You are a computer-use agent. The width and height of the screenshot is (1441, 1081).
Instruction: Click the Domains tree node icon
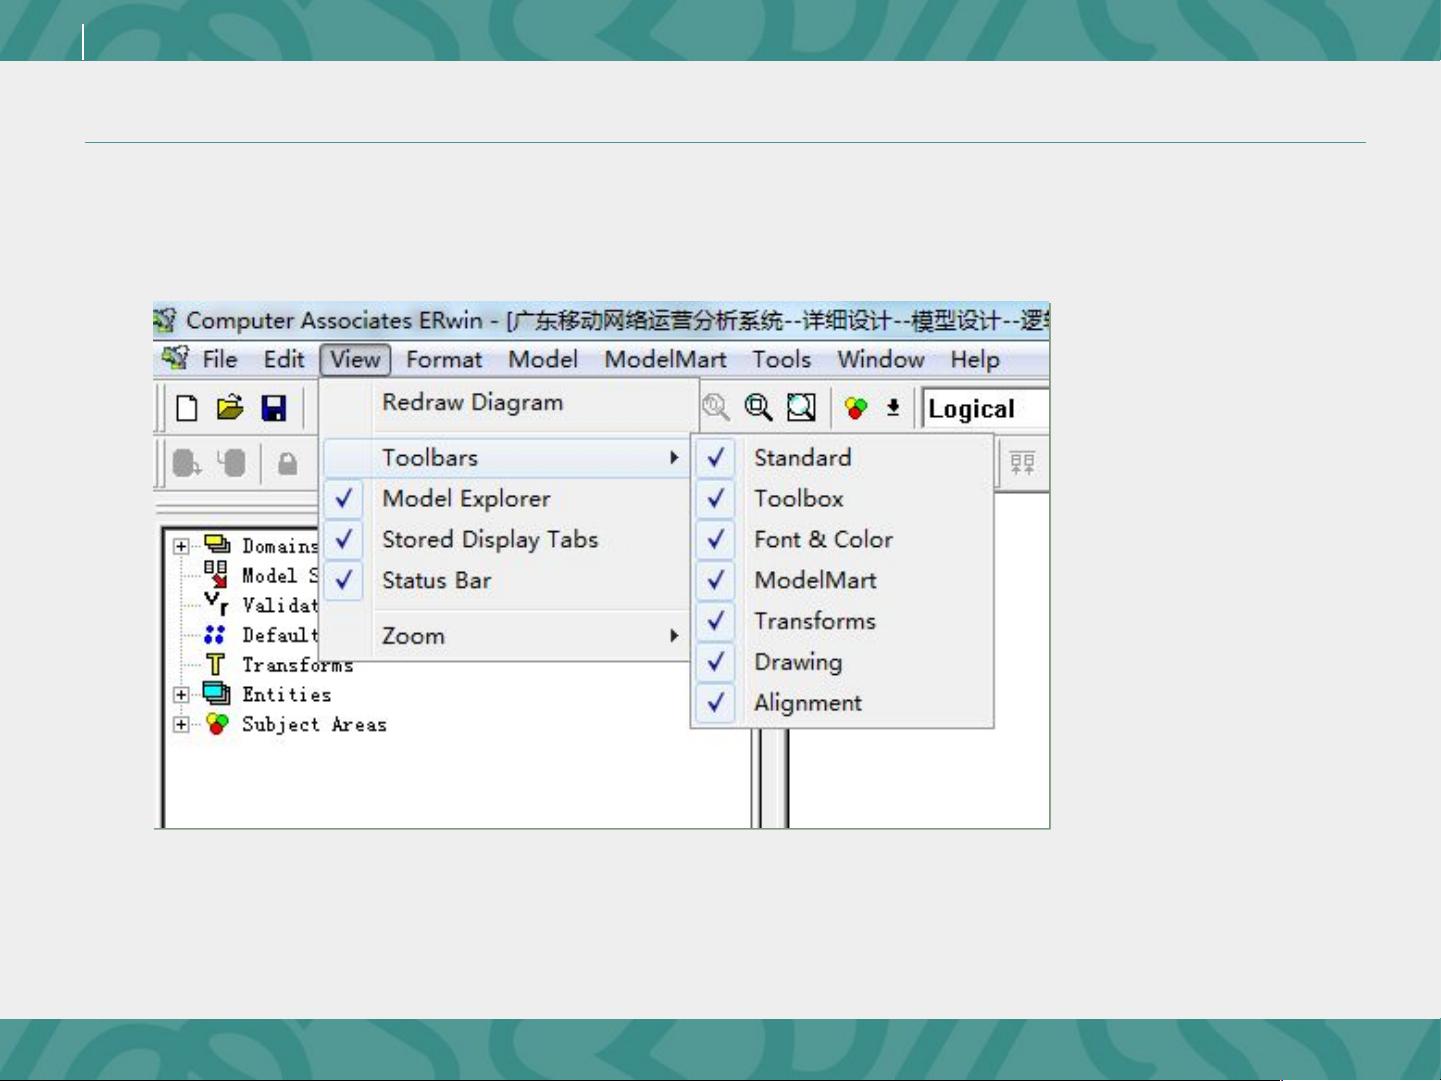pyautogui.click(x=217, y=544)
